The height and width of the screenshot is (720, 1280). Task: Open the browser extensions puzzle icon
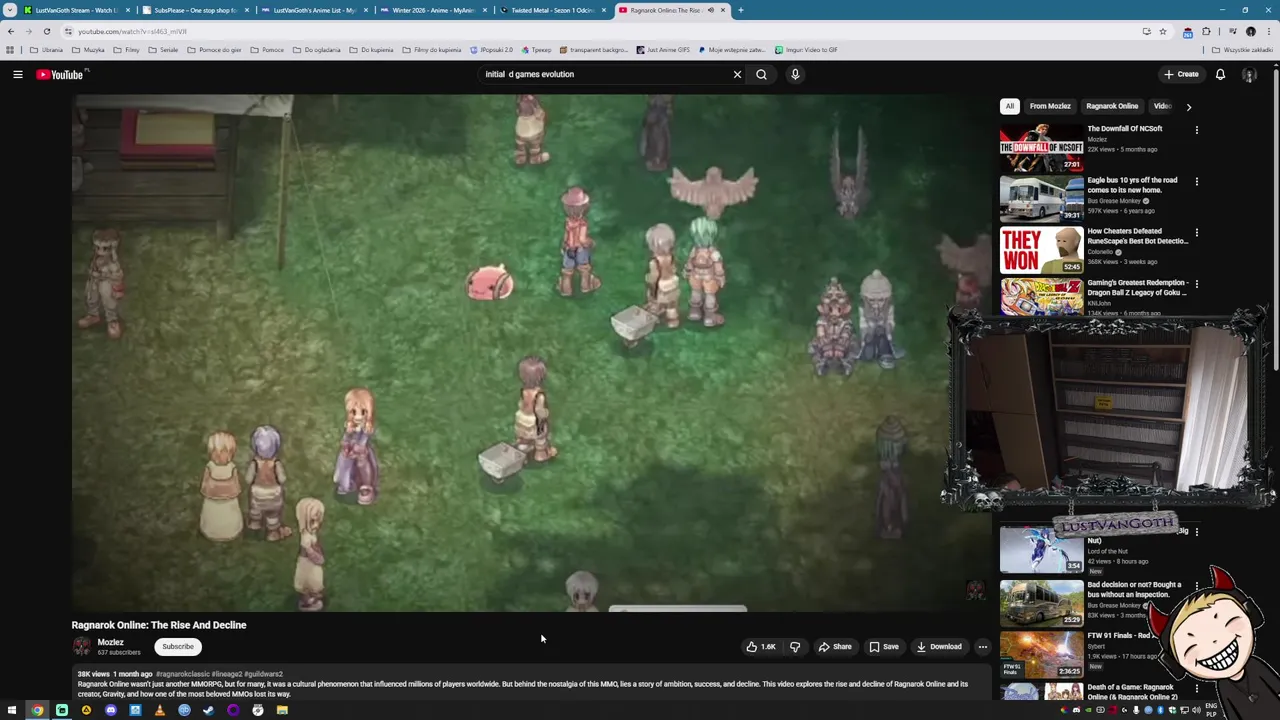[x=1207, y=31]
